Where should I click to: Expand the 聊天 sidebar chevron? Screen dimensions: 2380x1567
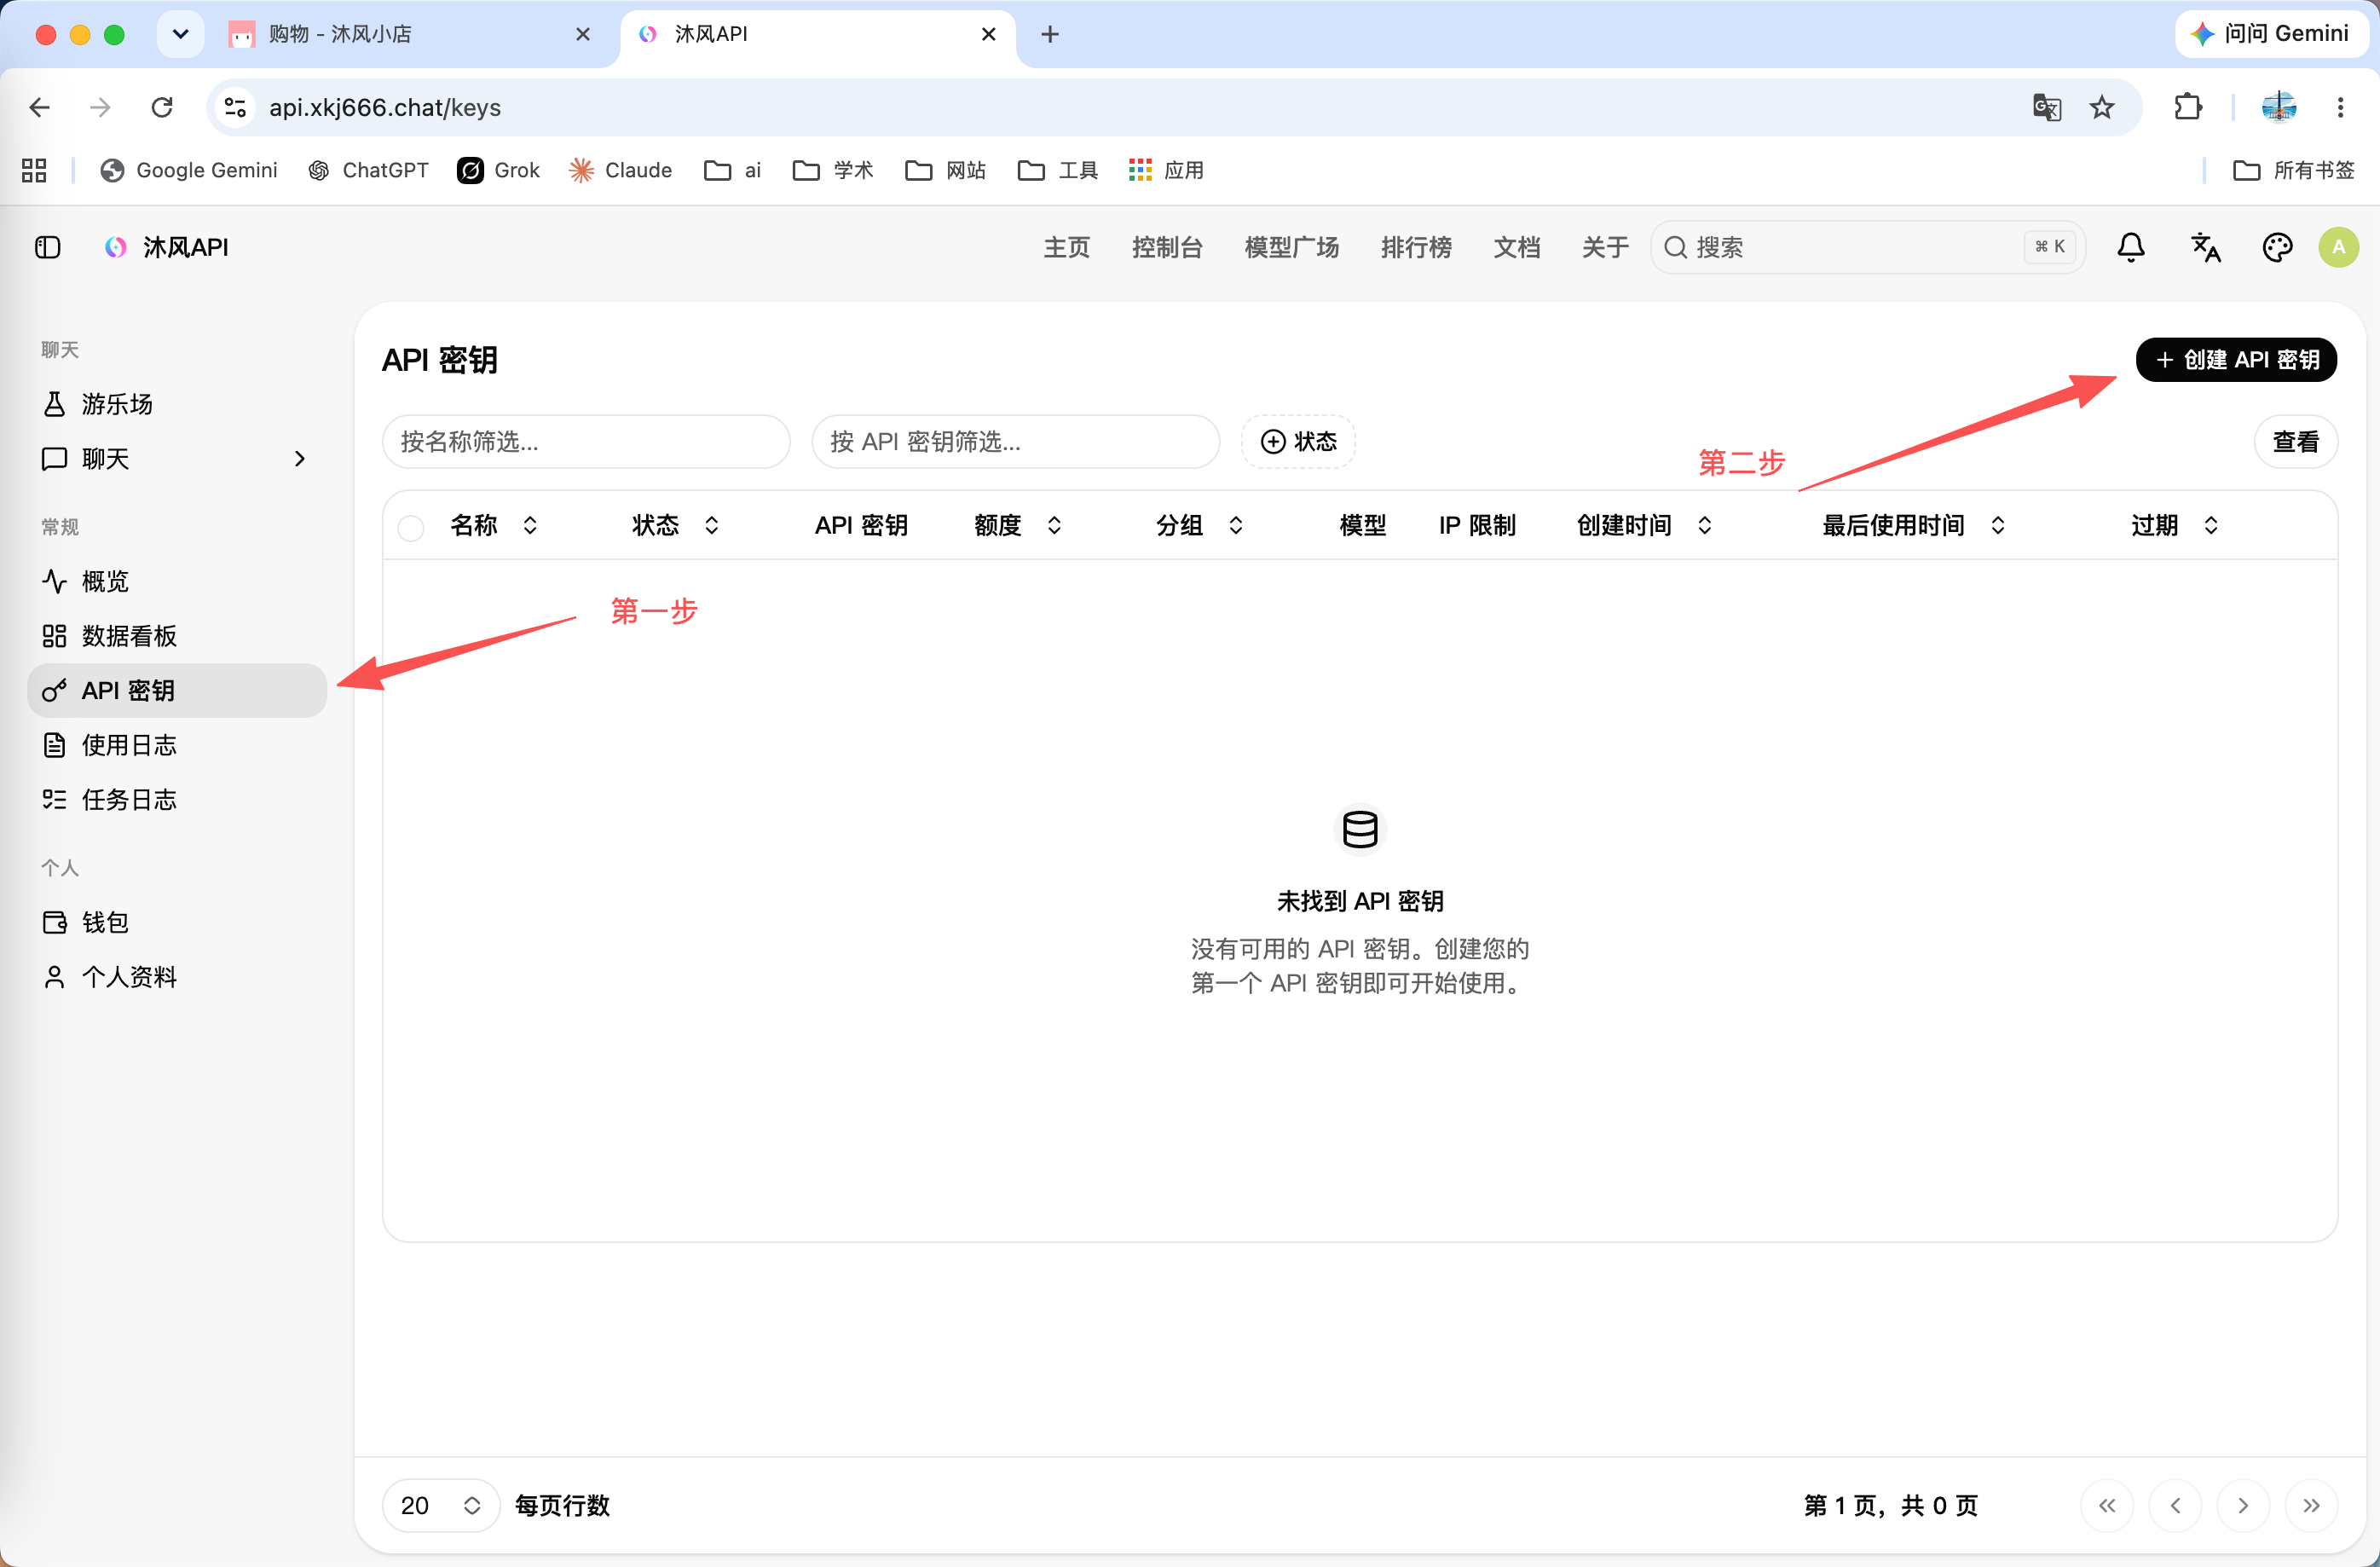coord(299,459)
